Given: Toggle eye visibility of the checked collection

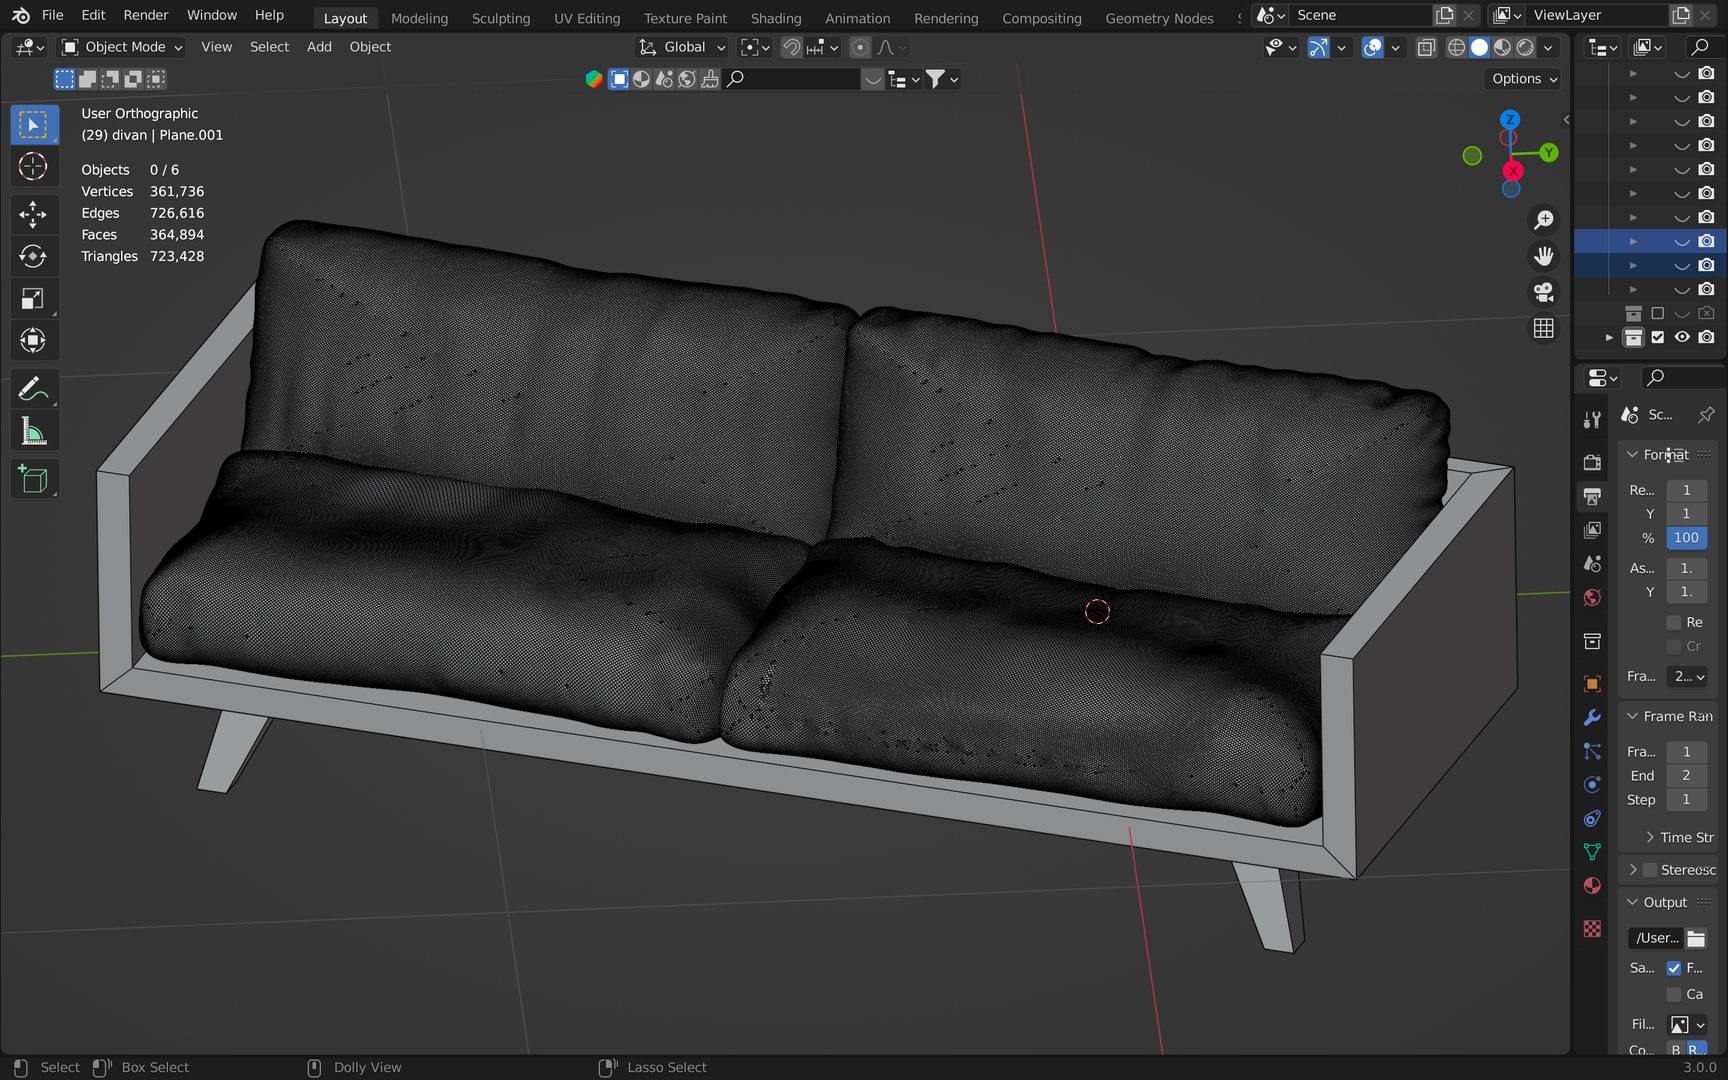Looking at the screenshot, I should tap(1682, 338).
